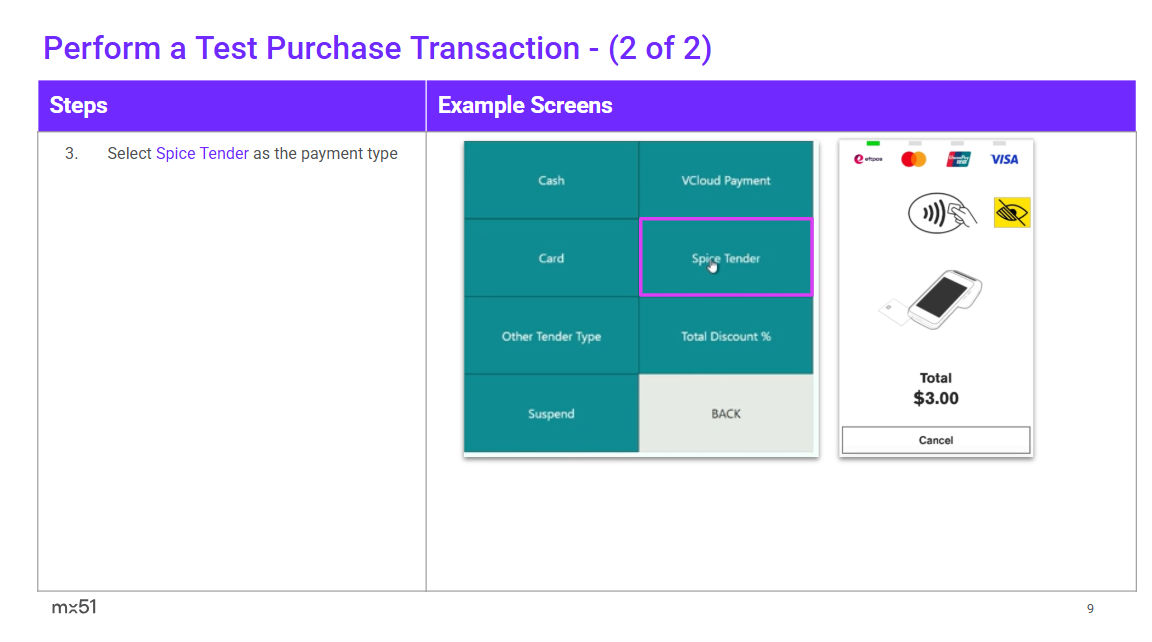Select Card as payment type
Screen dimensions: 1152x642
tap(551, 258)
